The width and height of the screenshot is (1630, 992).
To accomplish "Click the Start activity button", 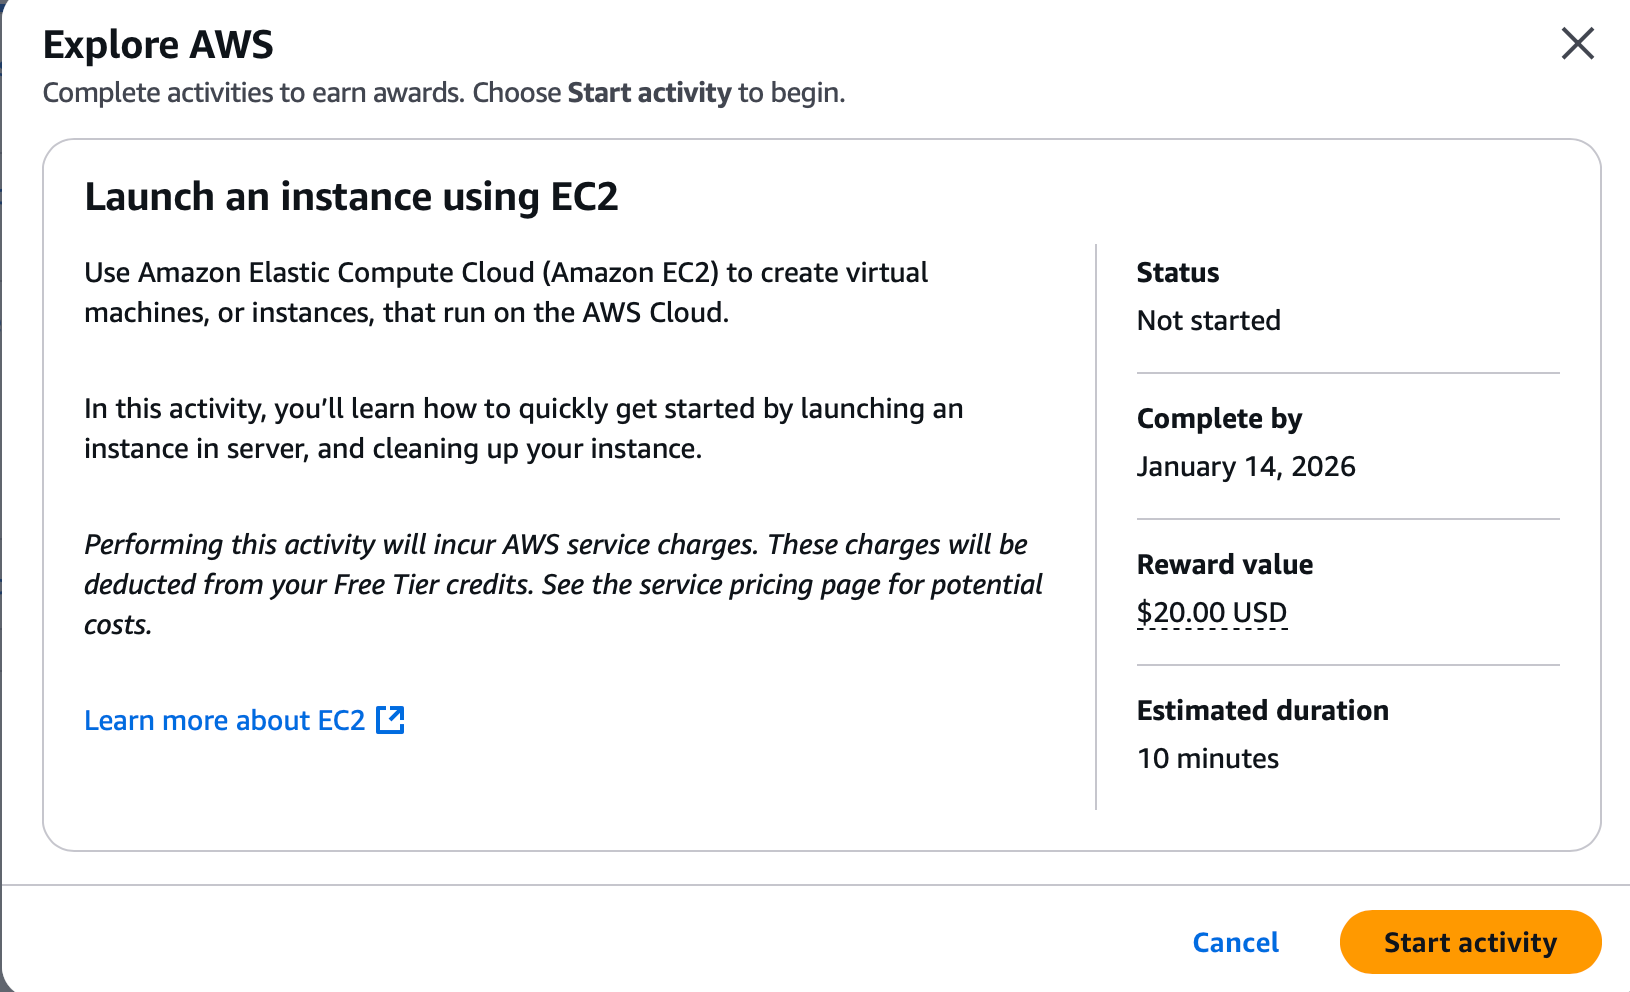I will pos(1469,942).
